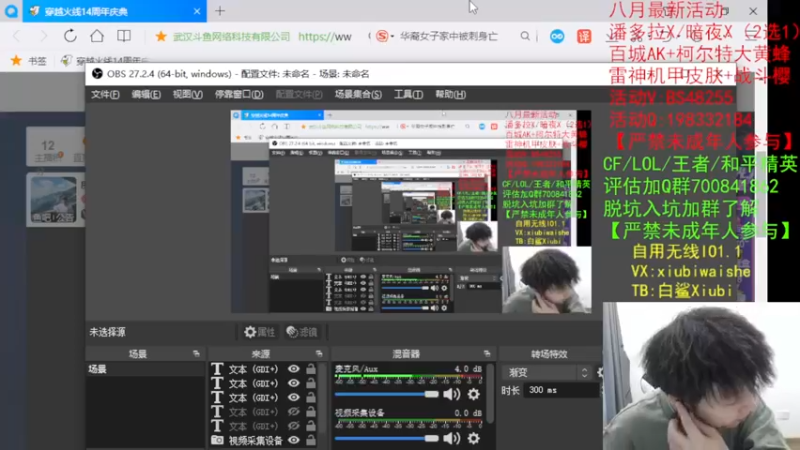Open the 帮助(H) menu
800x450 pixels.
[450, 94]
